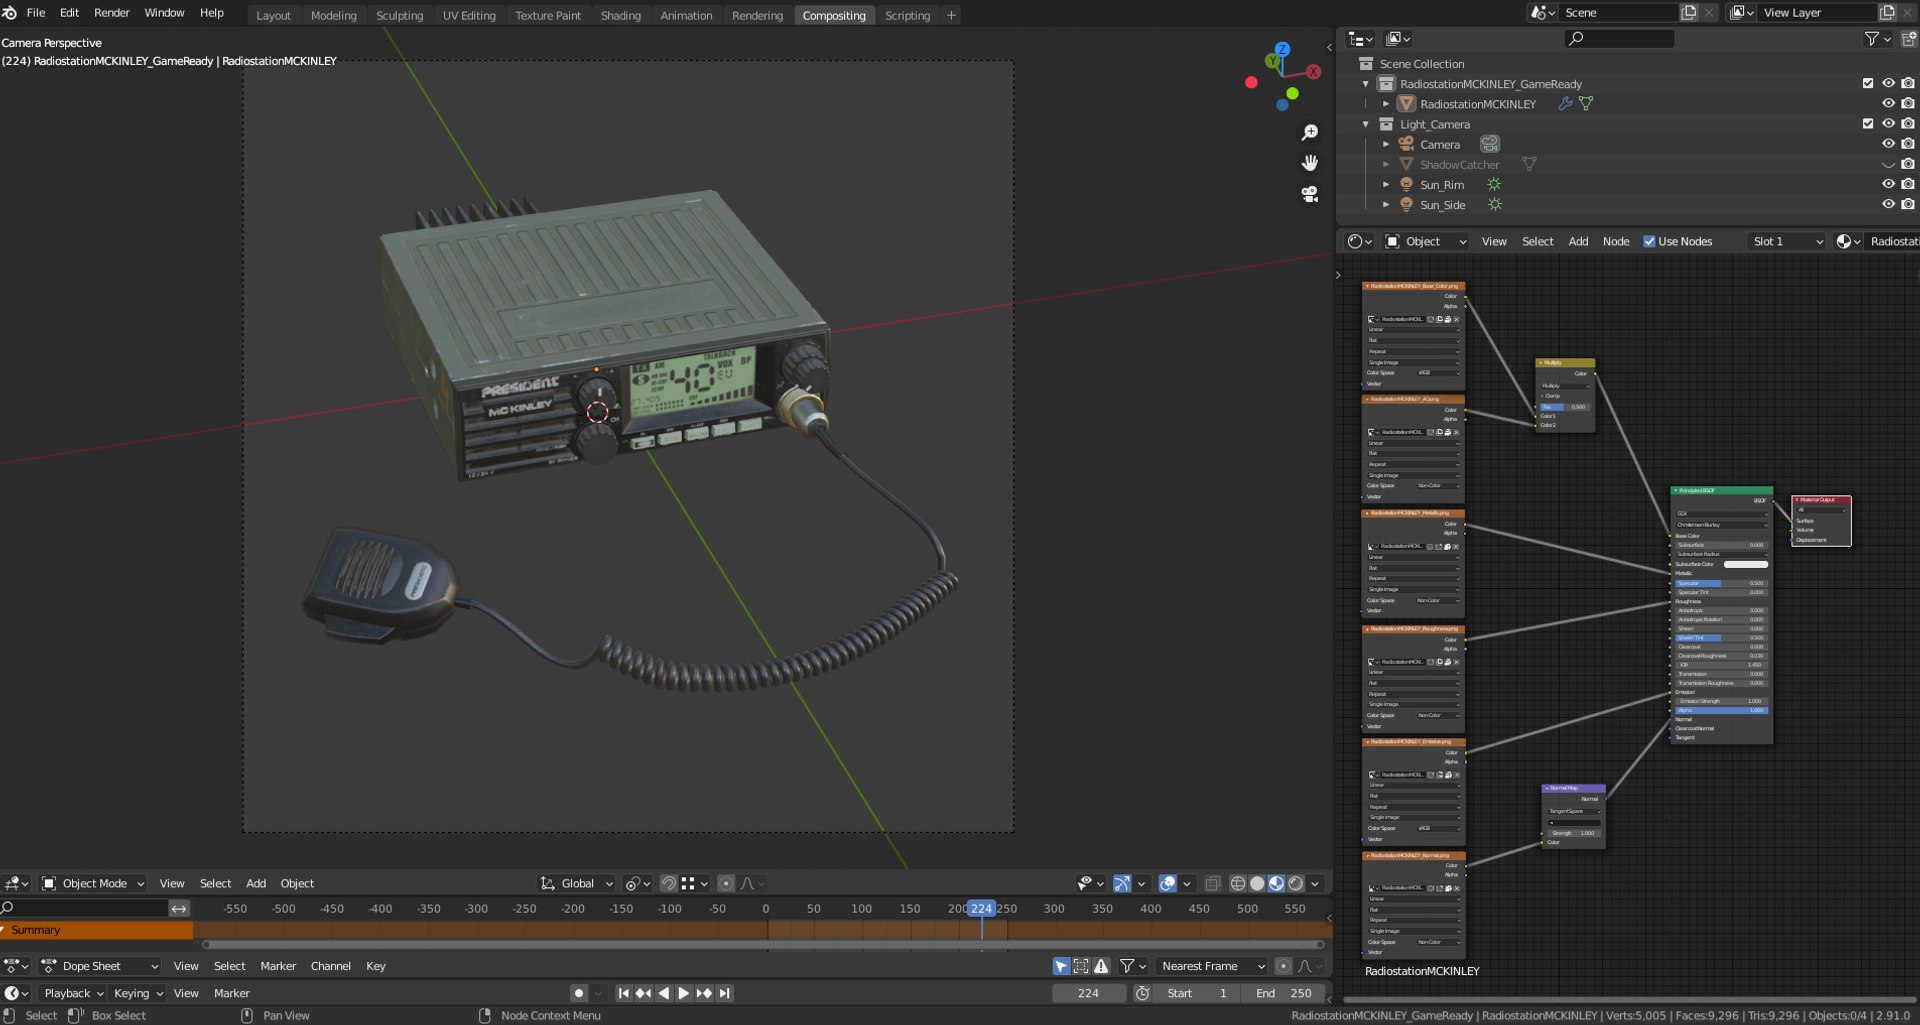Click the new view layer copy icon
1920x1025 pixels.
point(1887,12)
